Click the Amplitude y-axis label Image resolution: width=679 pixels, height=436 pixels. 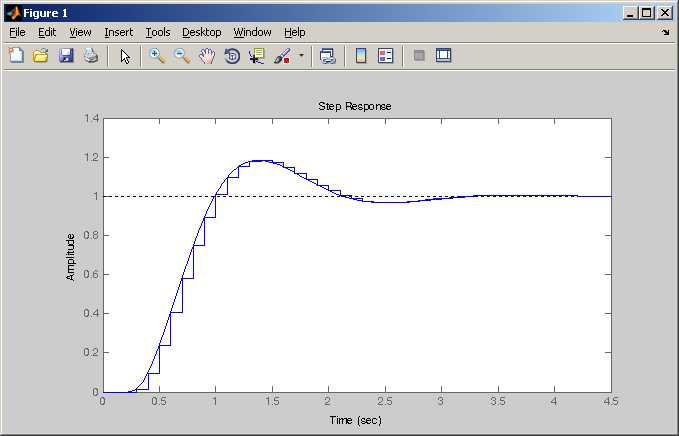click(x=70, y=257)
